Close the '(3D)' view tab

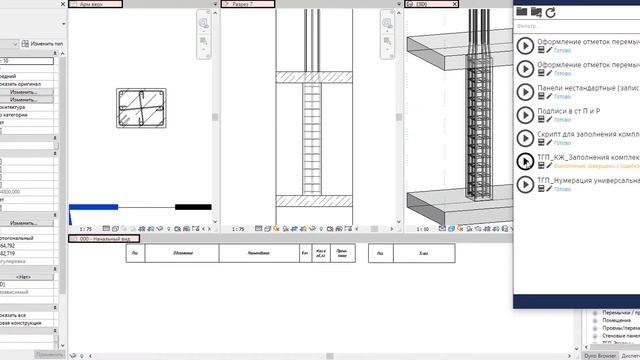[x=455, y=4]
